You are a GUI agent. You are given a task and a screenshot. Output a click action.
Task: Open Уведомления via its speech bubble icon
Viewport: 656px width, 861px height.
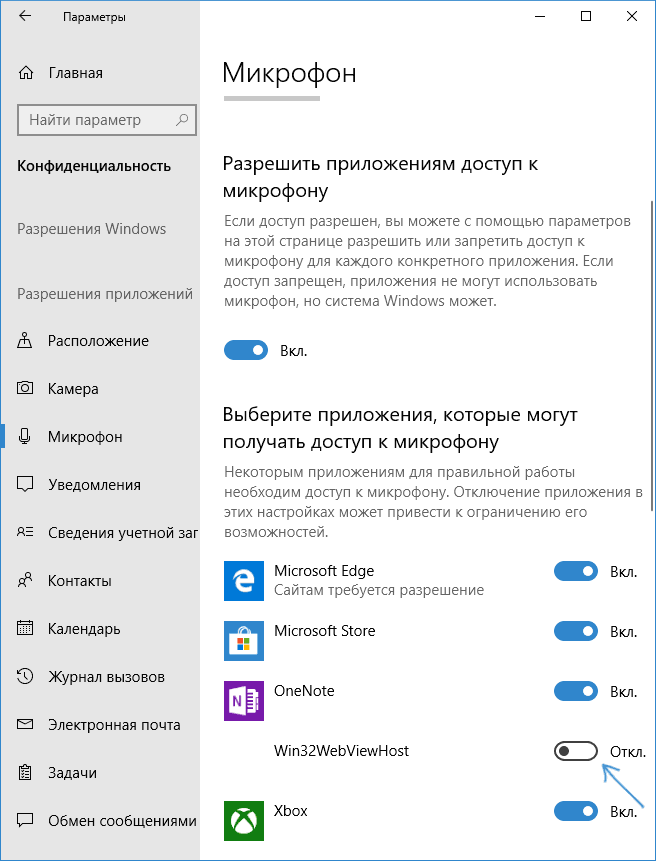[x=24, y=484]
